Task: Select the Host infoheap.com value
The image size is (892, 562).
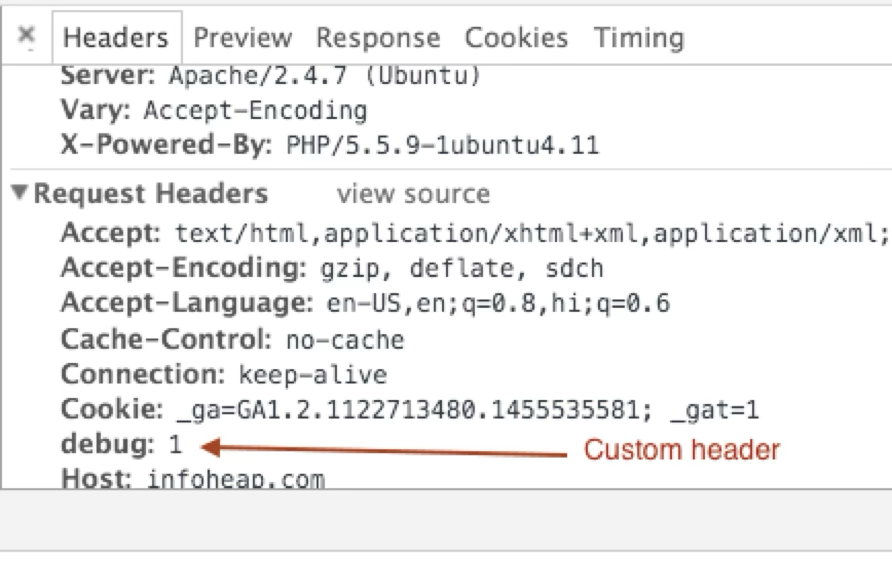Action: coord(236,479)
